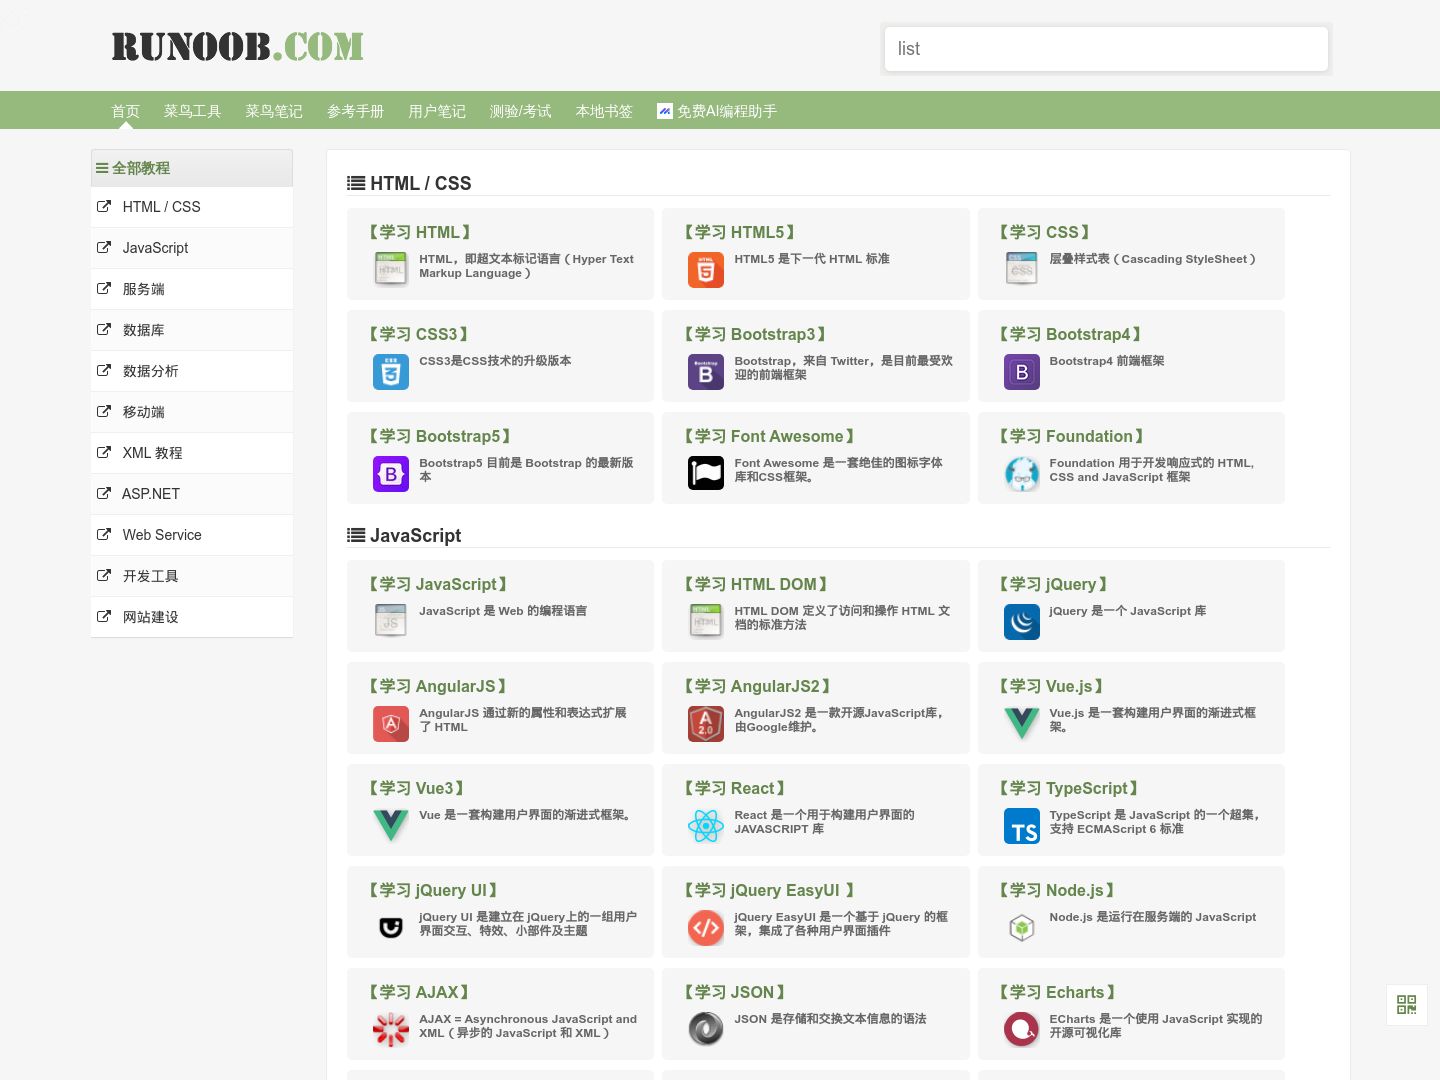Click the Bootstrap3 B icon

coord(706,372)
